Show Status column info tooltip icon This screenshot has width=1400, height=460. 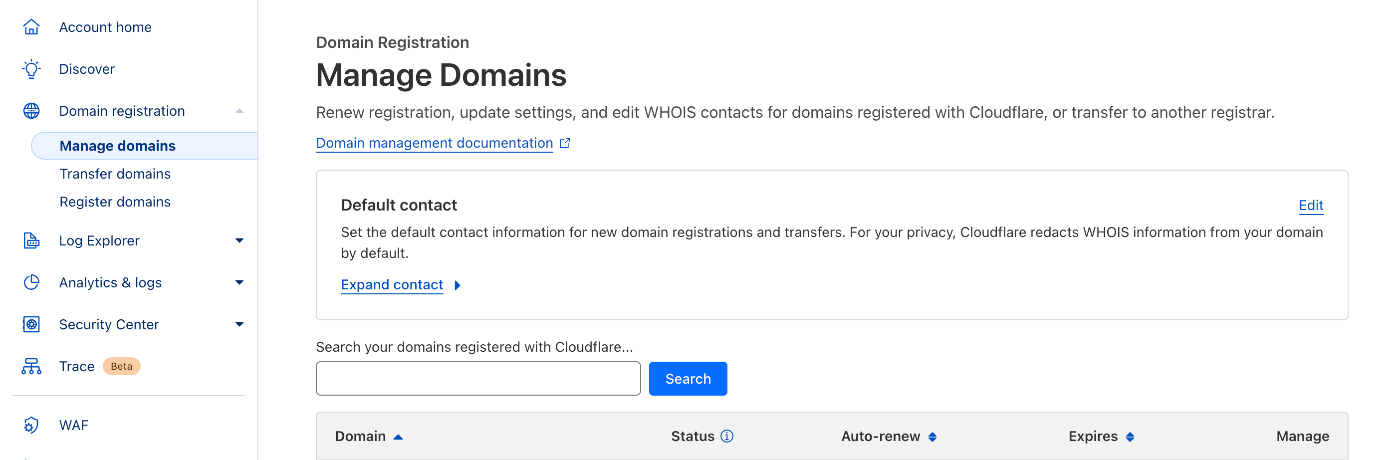pos(727,436)
